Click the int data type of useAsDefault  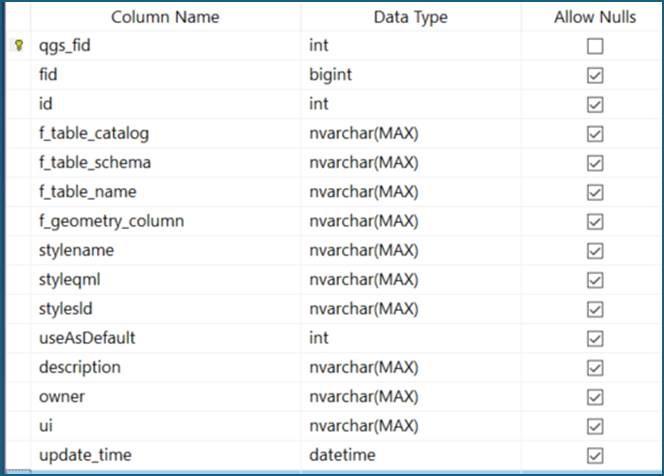(x=411, y=338)
